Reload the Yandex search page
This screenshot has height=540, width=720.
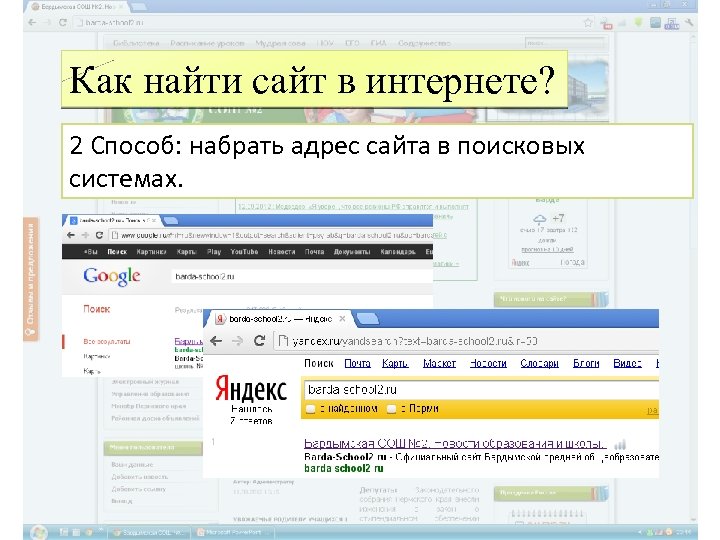pyautogui.click(x=259, y=341)
